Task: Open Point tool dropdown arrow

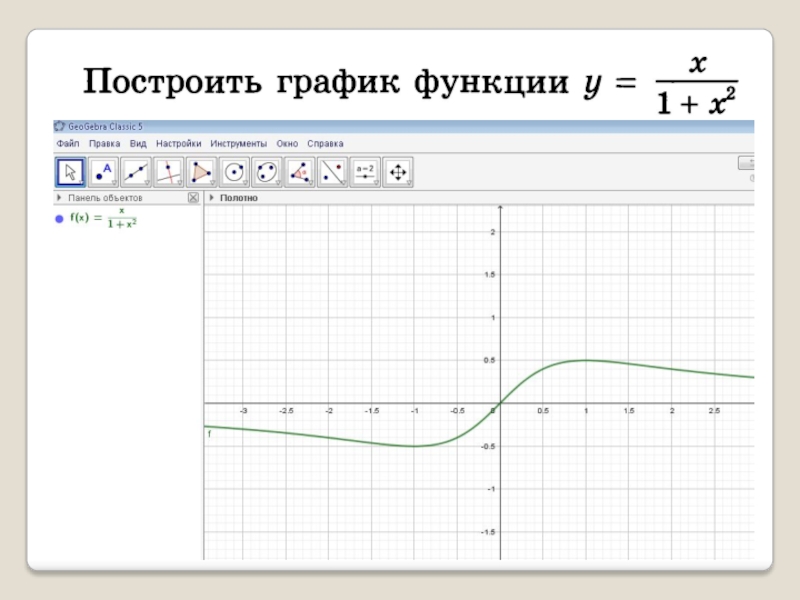Action: click(x=114, y=183)
